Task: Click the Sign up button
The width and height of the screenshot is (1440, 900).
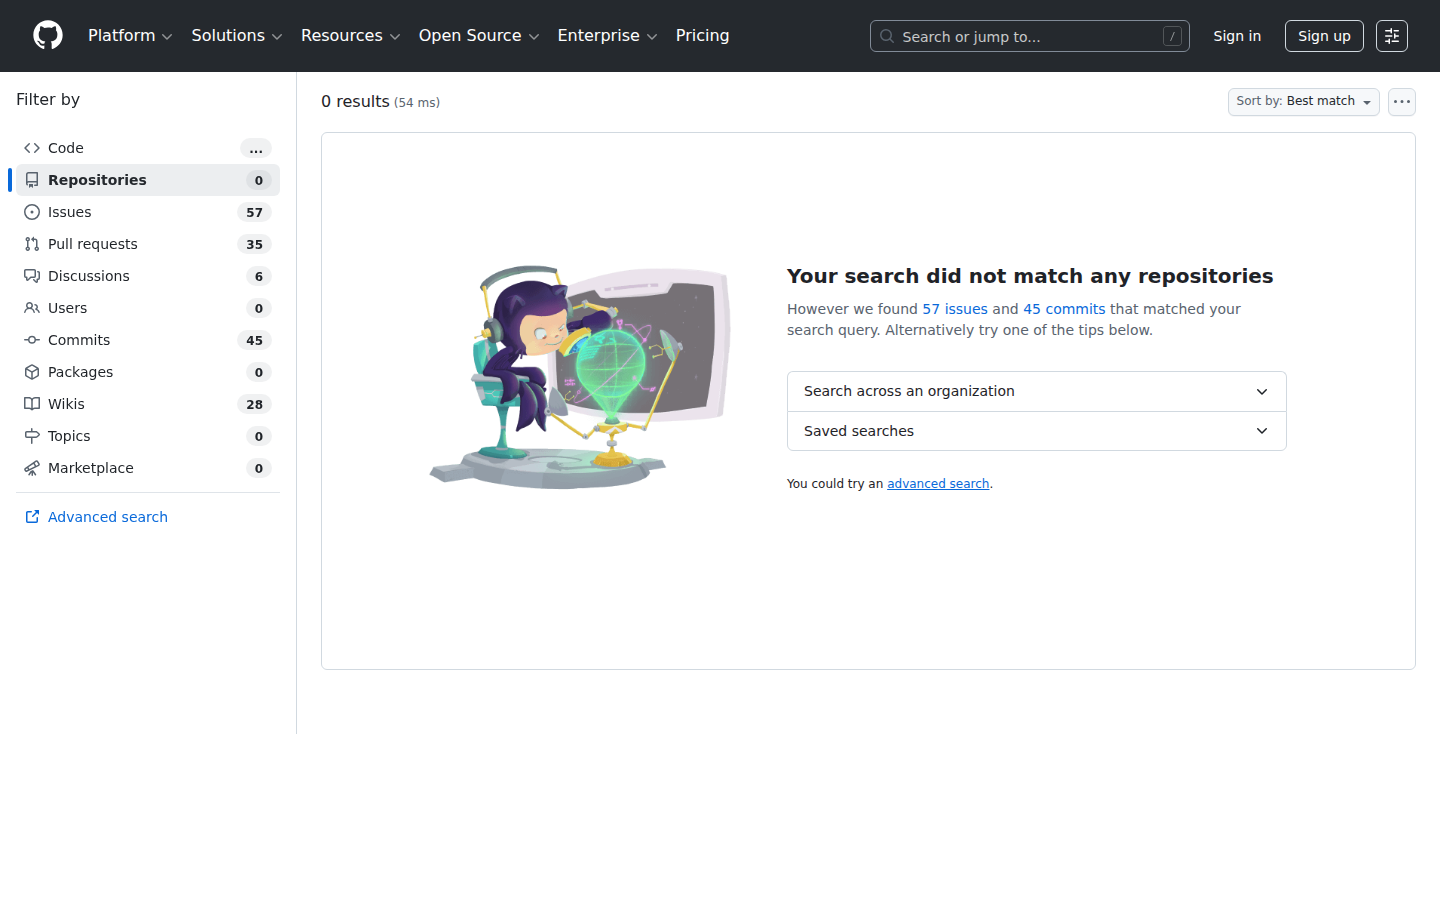Action: tap(1323, 36)
